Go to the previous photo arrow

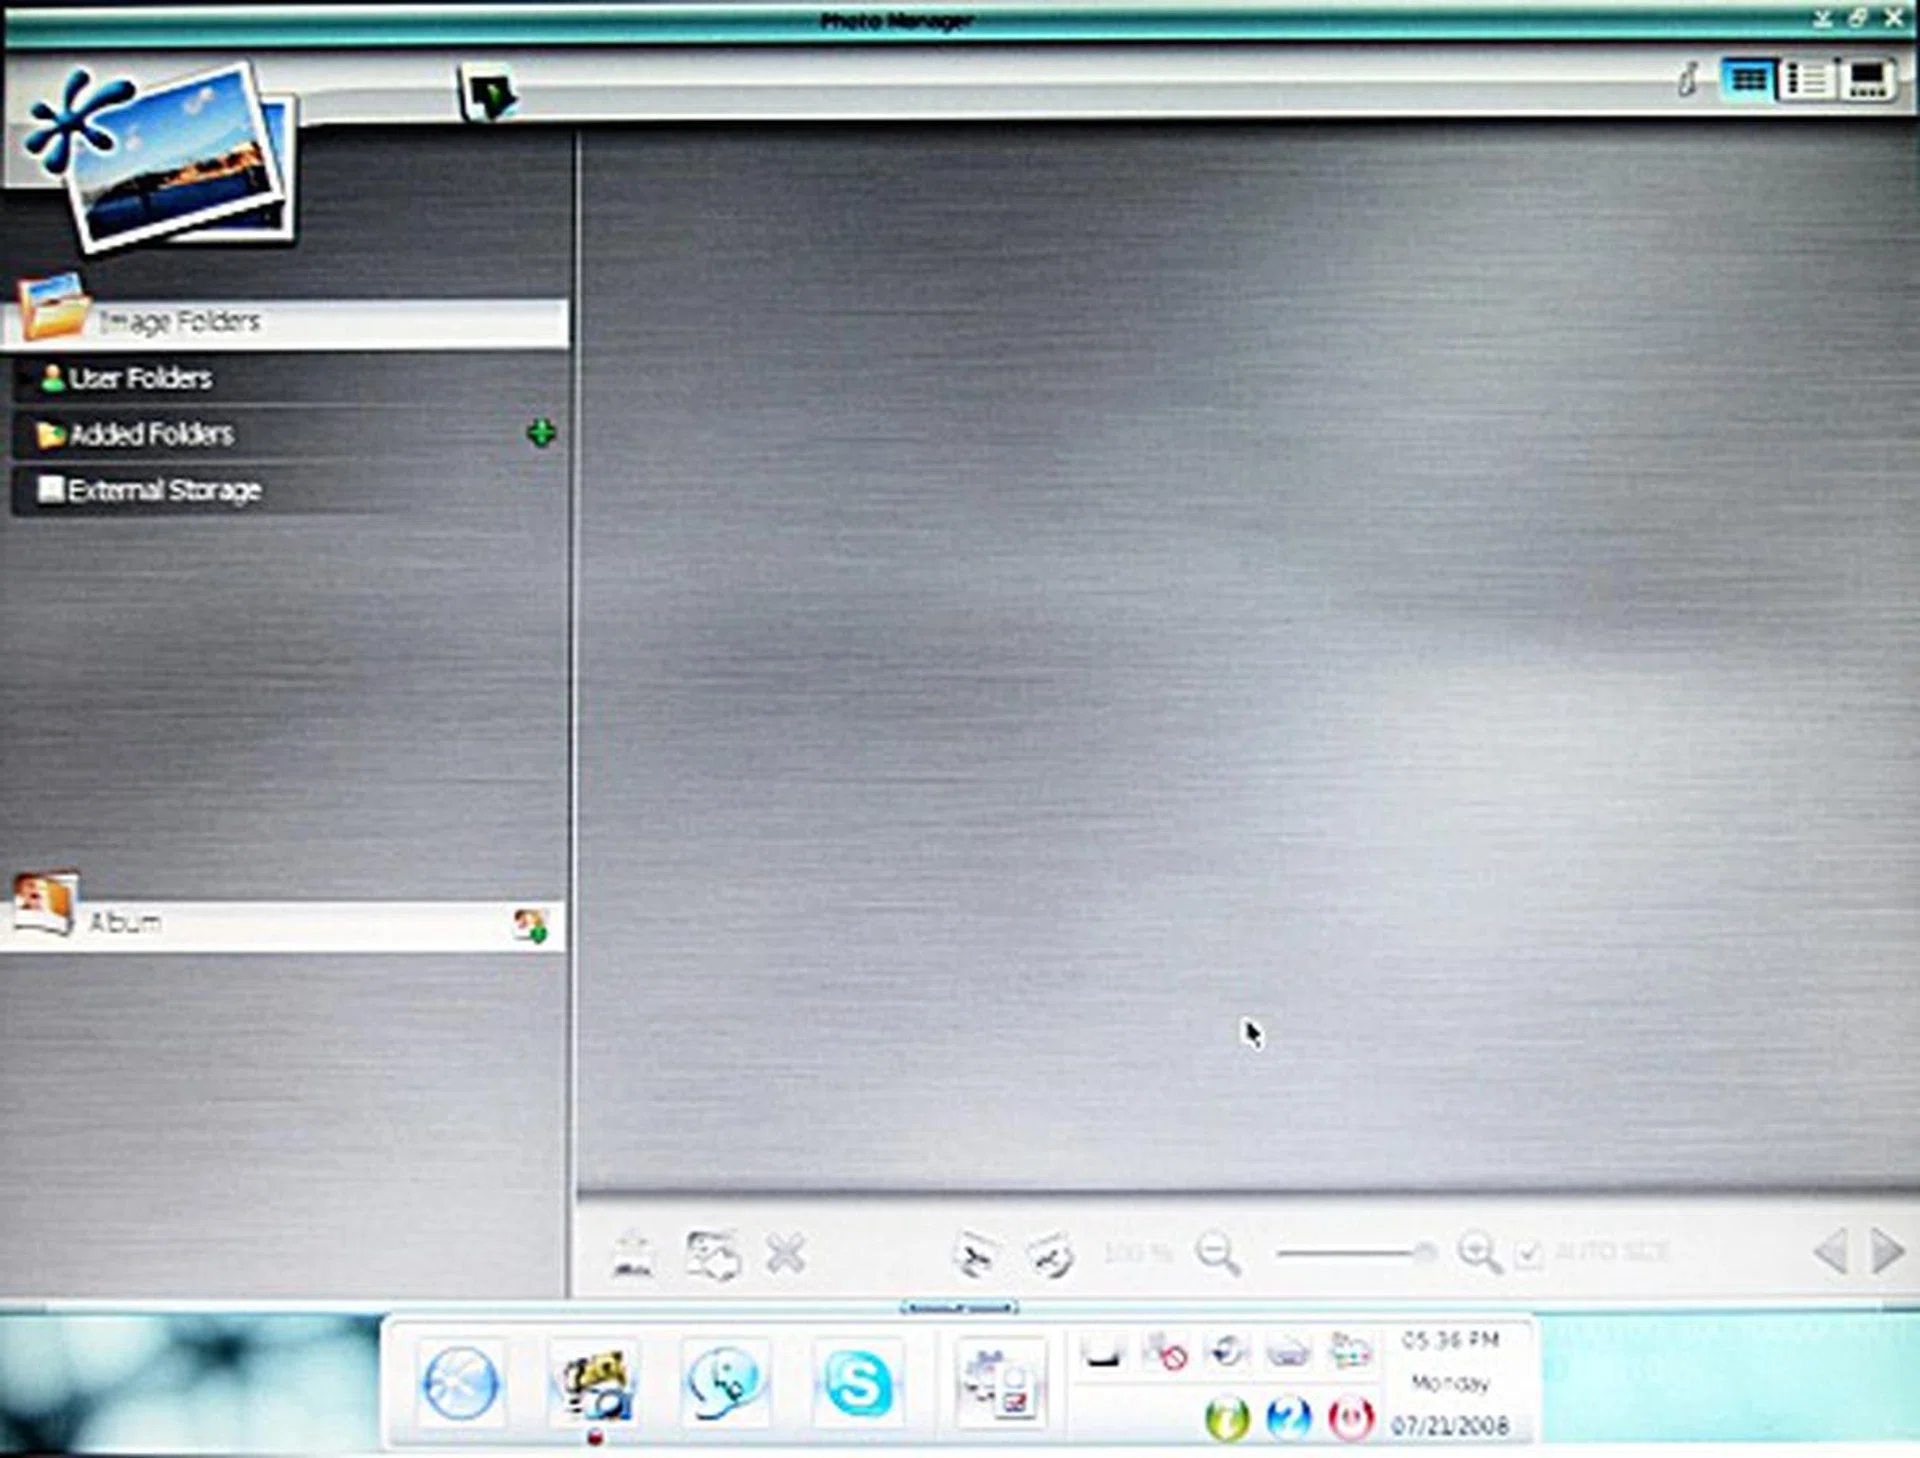pos(1832,1252)
